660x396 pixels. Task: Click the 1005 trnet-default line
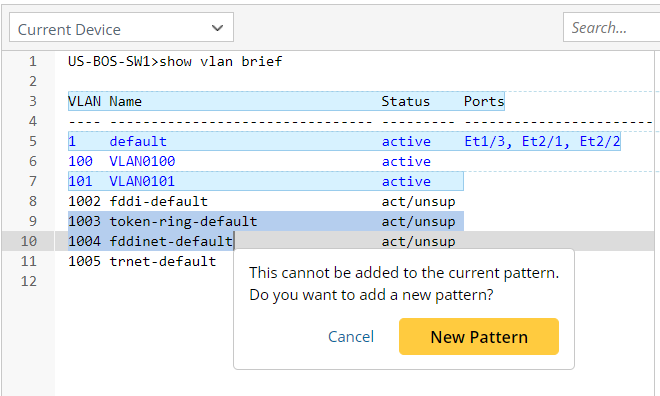(142, 261)
